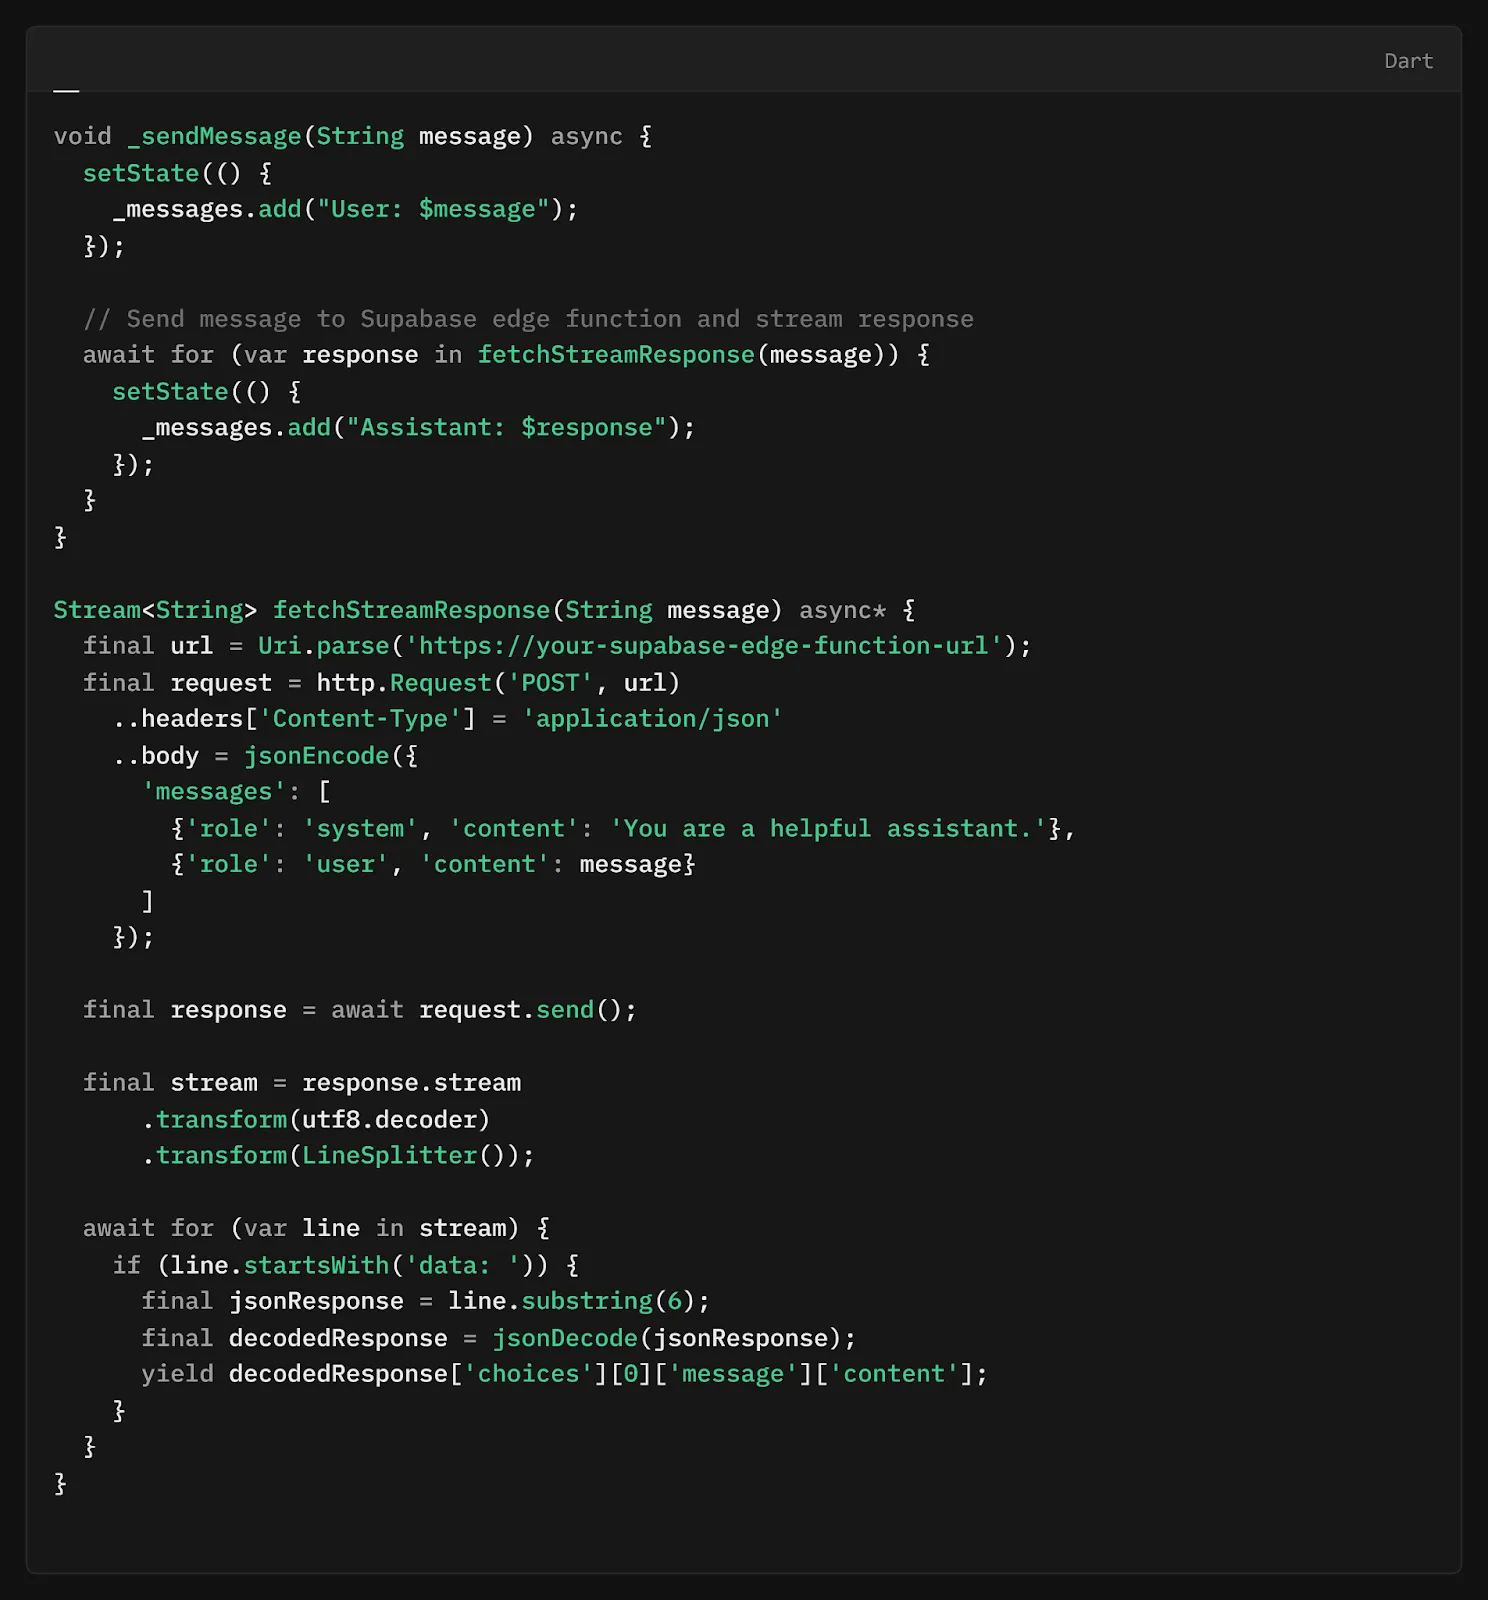Click Stream<String> return type

[x=155, y=610]
